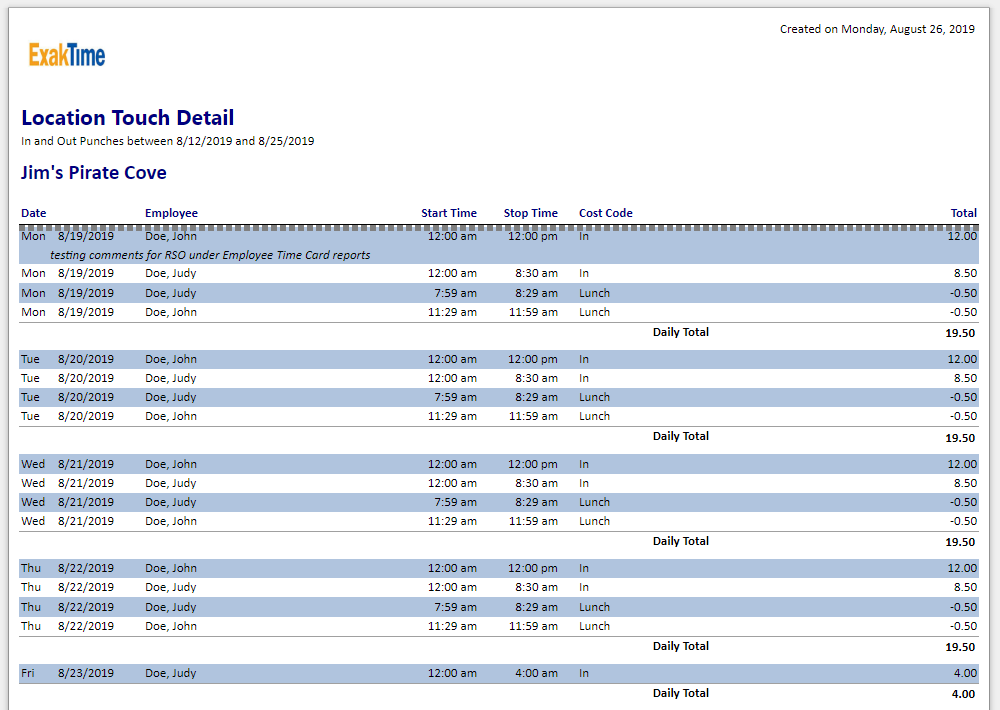1000x710 pixels.
Task: Click 'Doe, John' in Wednesday's 11:29 am Lunch row
Action: (171, 521)
